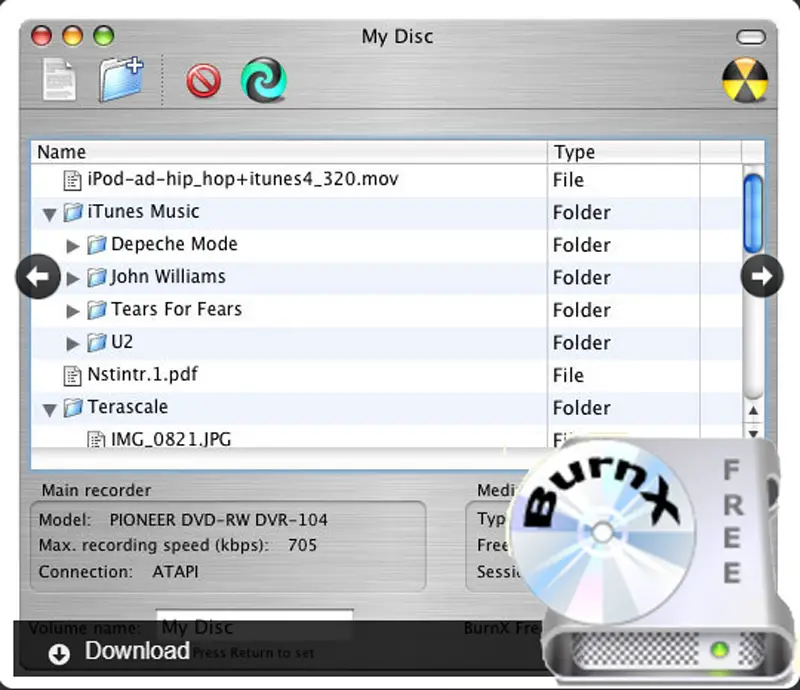This screenshot has width=800, height=690.
Task: Collapse the iTunes Music folder
Action: click(x=49, y=214)
